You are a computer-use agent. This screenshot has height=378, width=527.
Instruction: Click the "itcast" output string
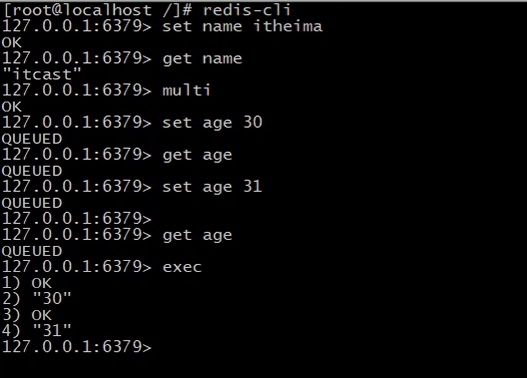pos(42,74)
